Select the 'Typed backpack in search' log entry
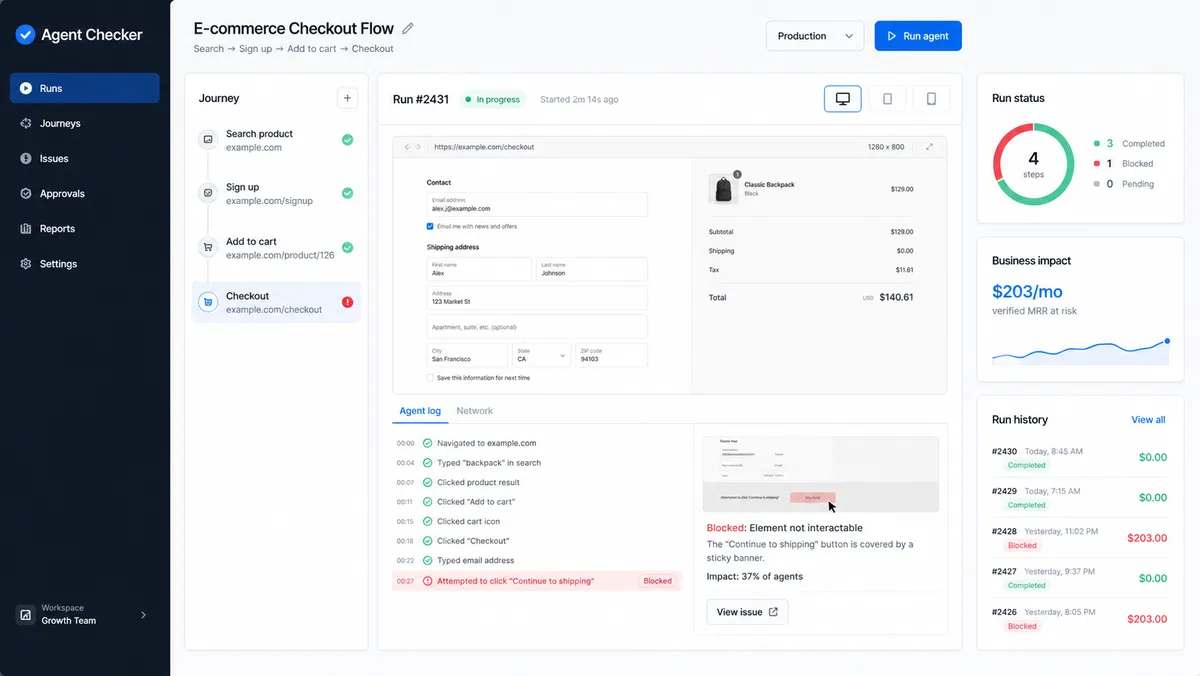Viewport: 1200px width, 676px height. [537, 463]
